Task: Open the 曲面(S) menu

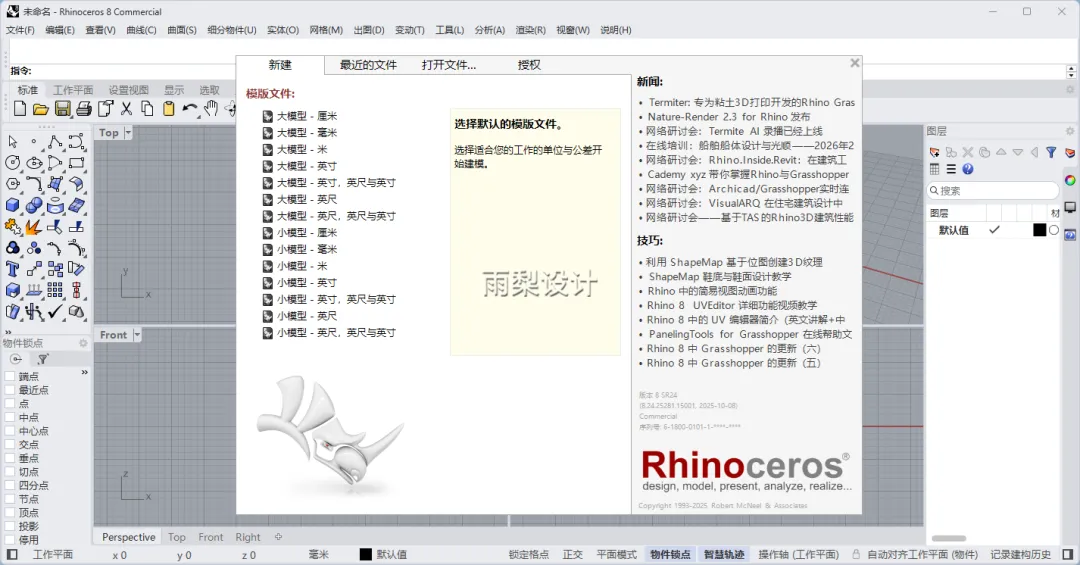Action: point(182,30)
